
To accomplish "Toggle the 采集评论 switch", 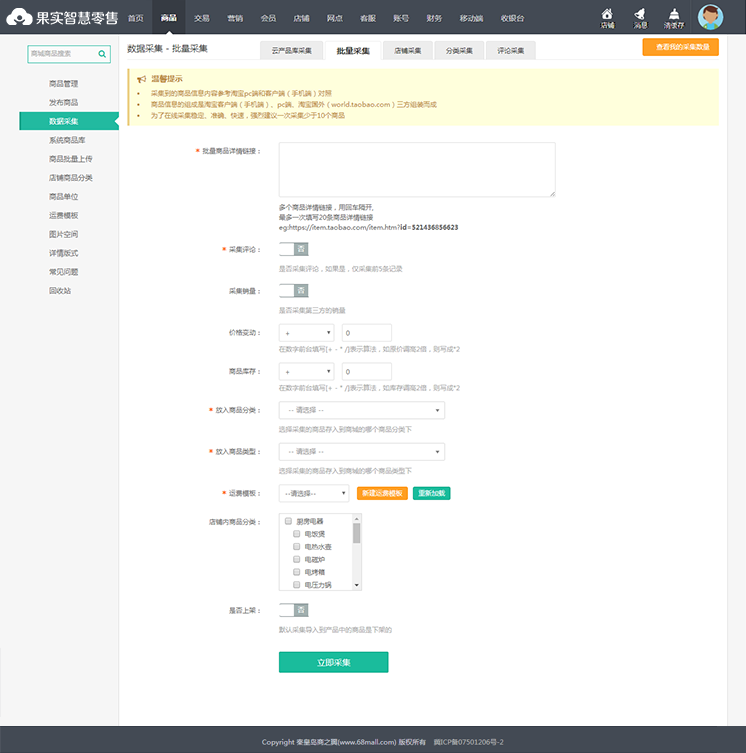I will coord(293,249).
